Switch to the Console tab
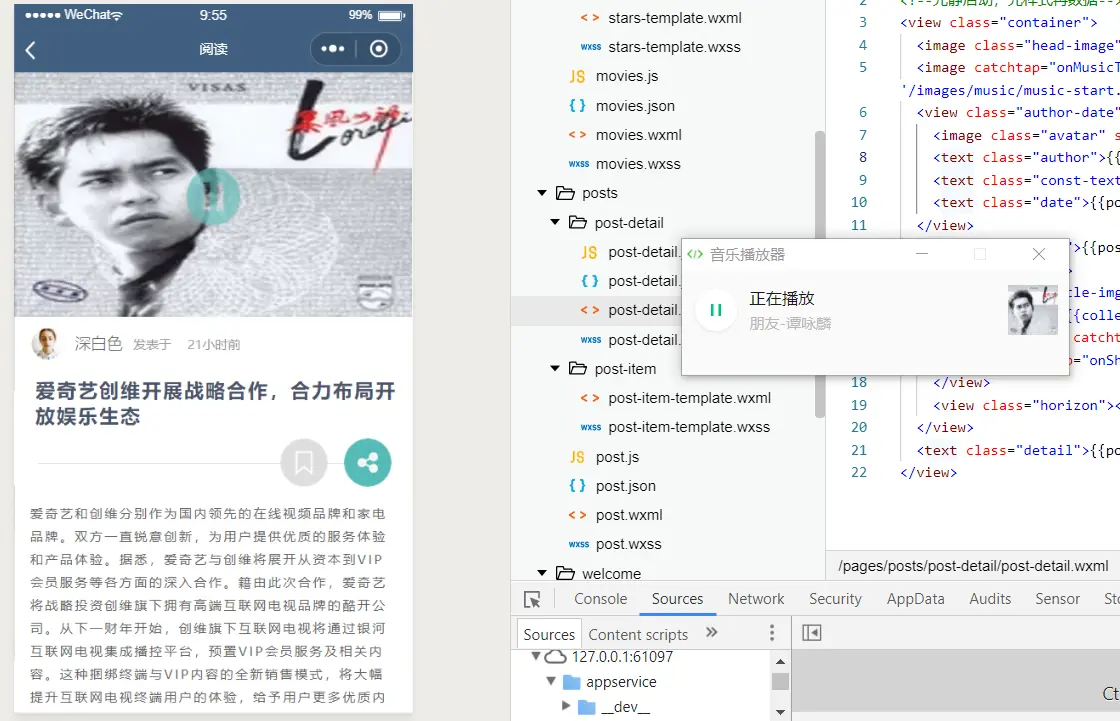 coord(601,599)
